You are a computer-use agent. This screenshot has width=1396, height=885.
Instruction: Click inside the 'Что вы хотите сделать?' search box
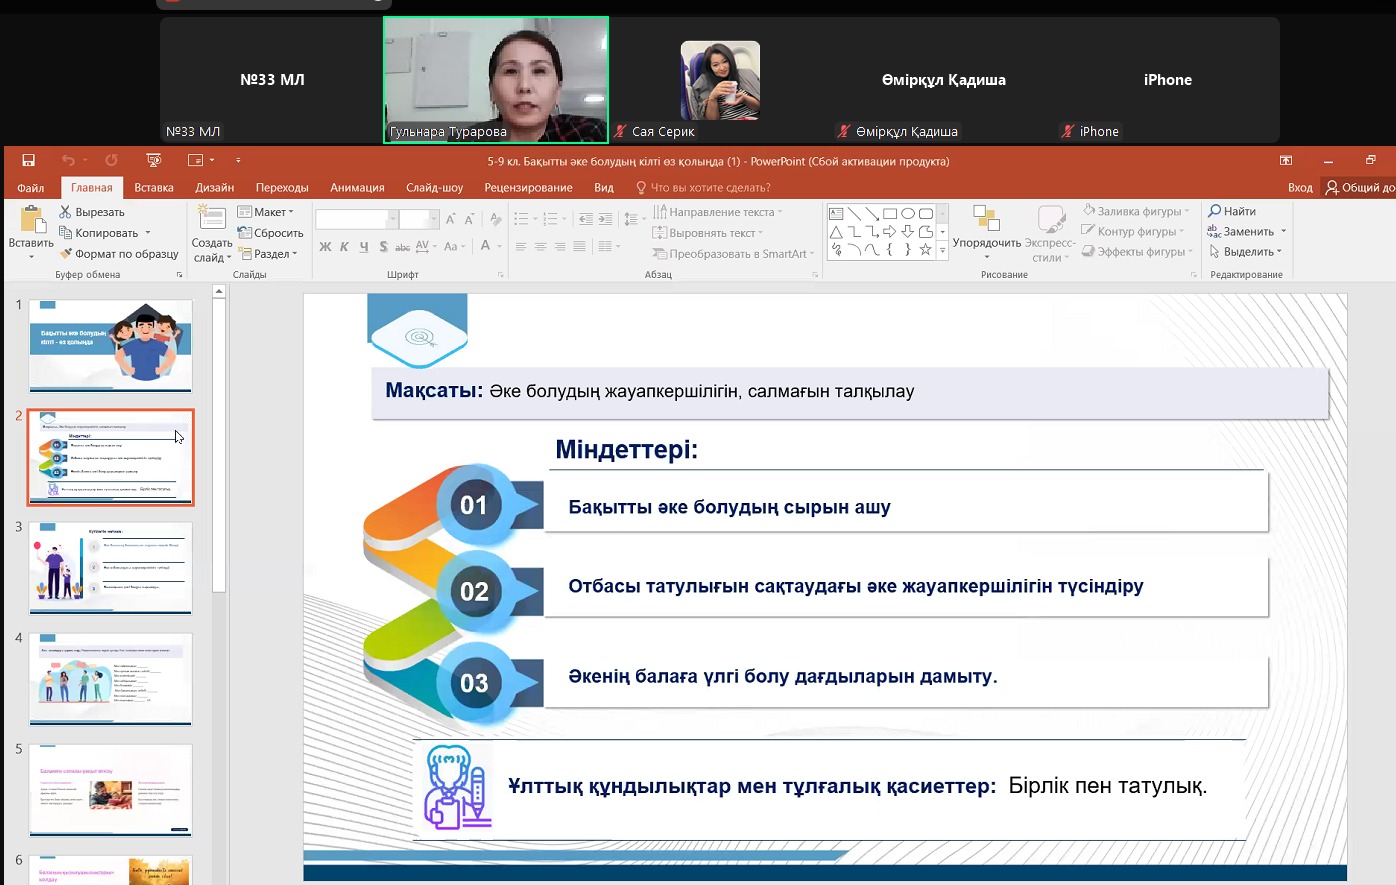710,188
